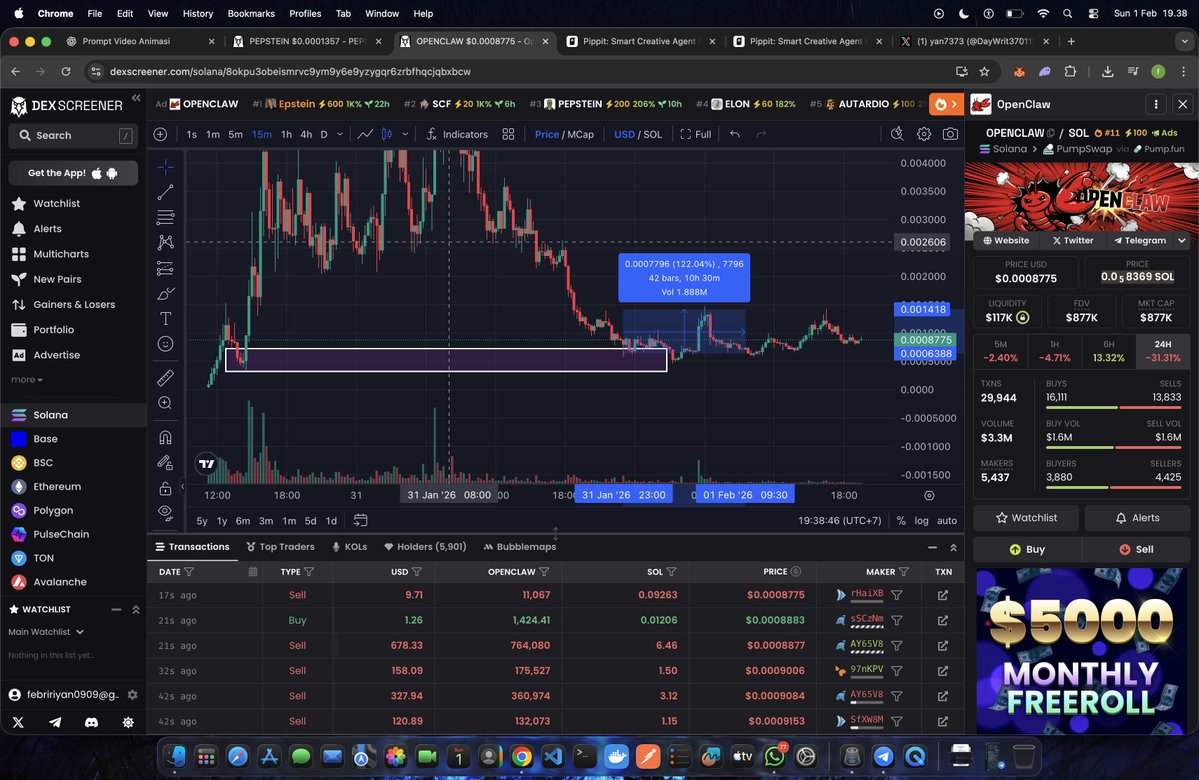Switch chart to Full screen mode

point(696,134)
